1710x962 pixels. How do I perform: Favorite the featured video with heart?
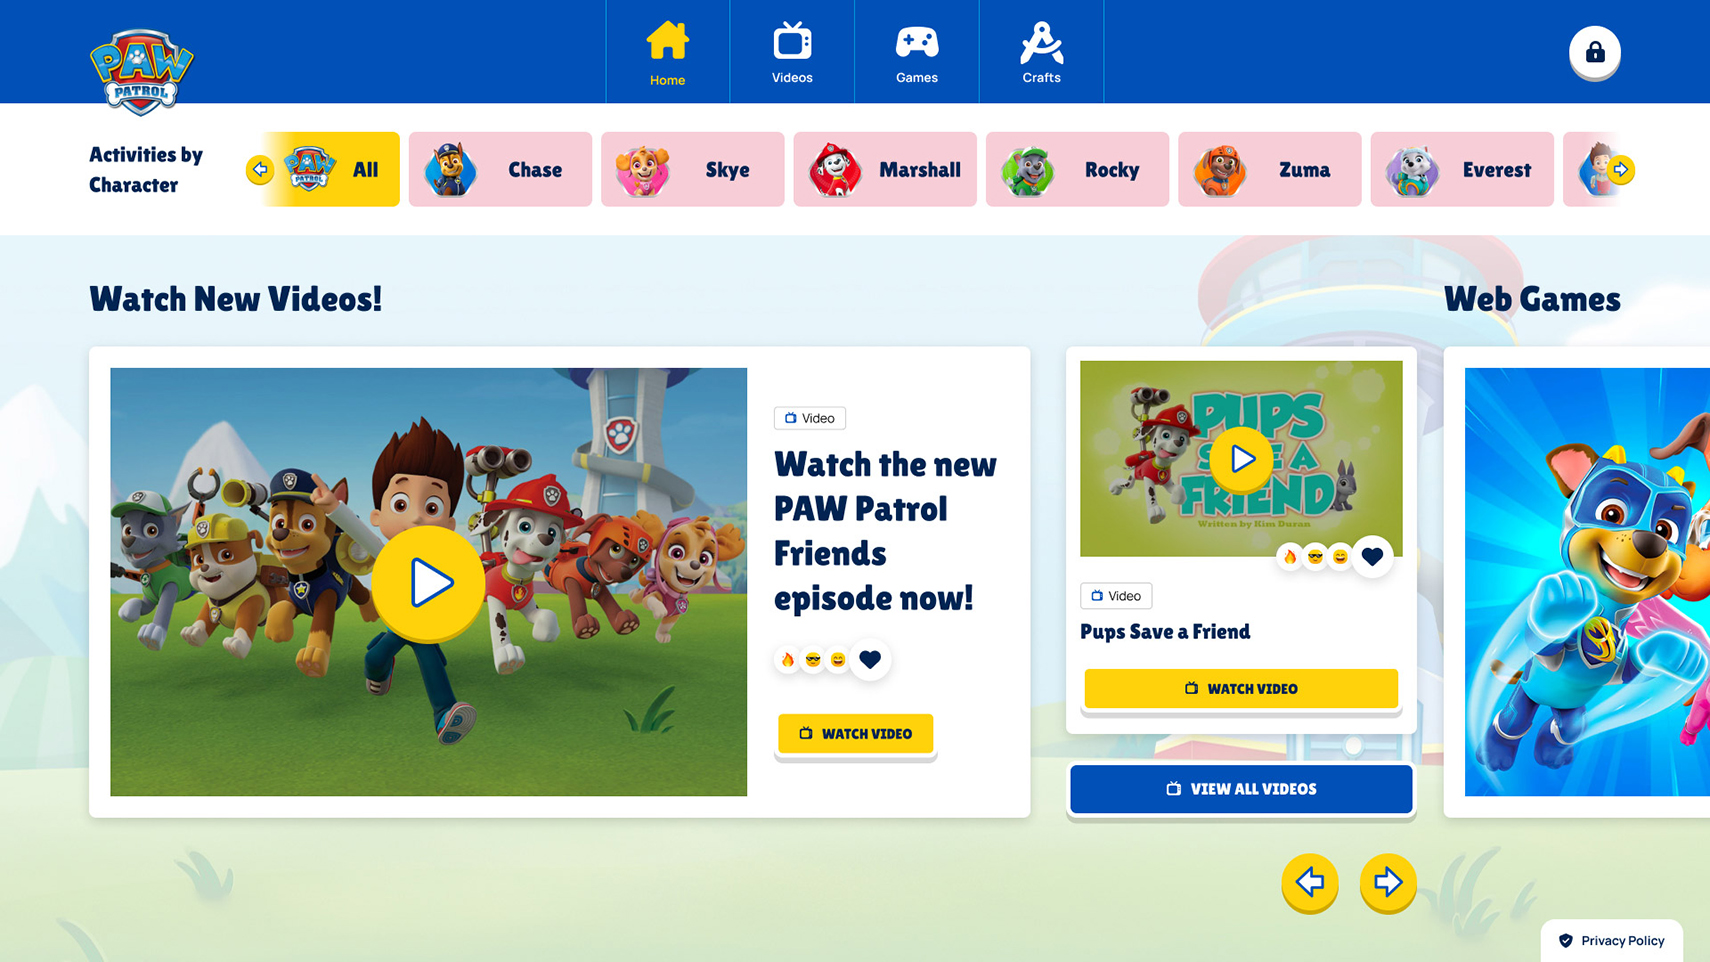[870, 659]
